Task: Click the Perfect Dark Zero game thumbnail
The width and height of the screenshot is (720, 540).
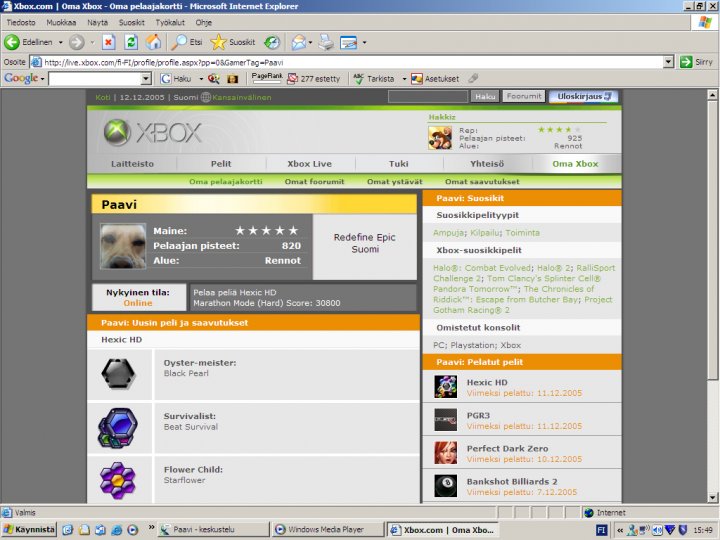Action: [x=445, y=452]
